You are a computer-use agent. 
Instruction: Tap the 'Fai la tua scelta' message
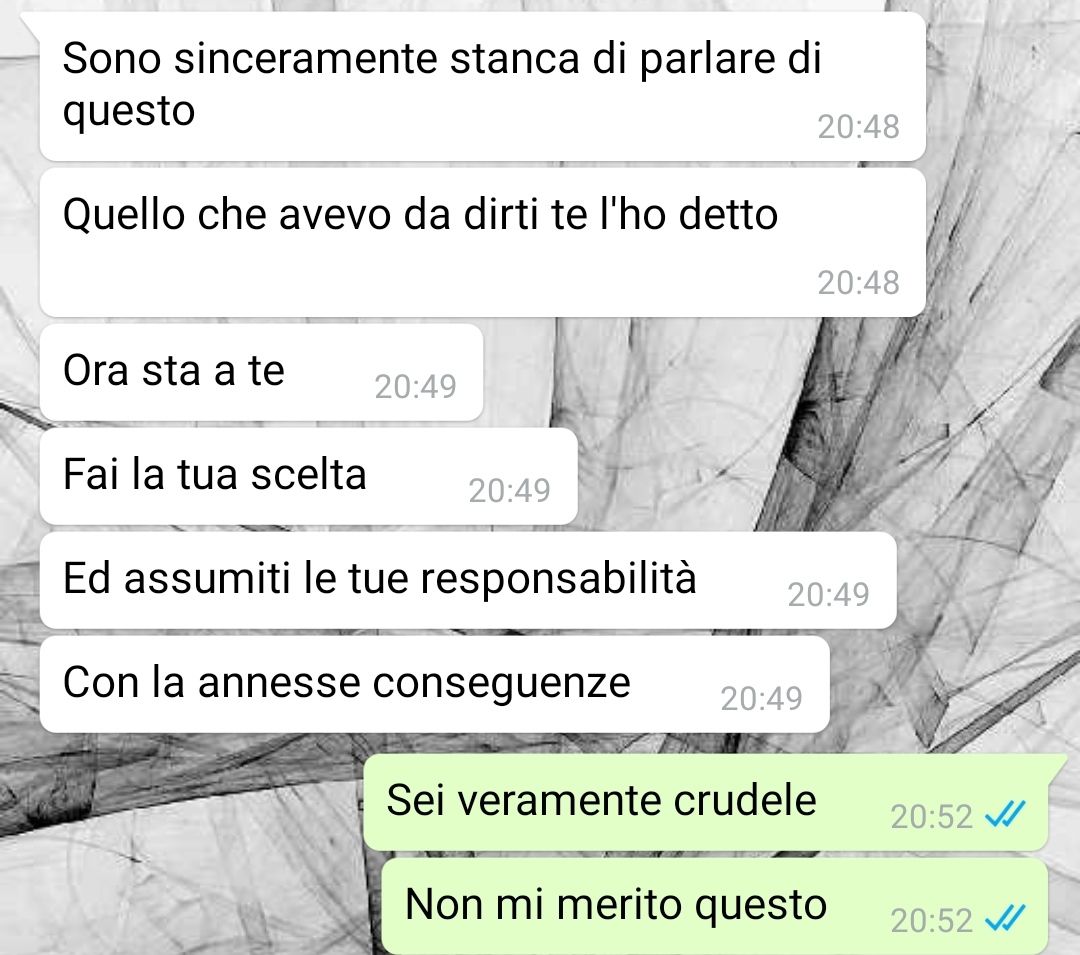(x=309, y=476)
